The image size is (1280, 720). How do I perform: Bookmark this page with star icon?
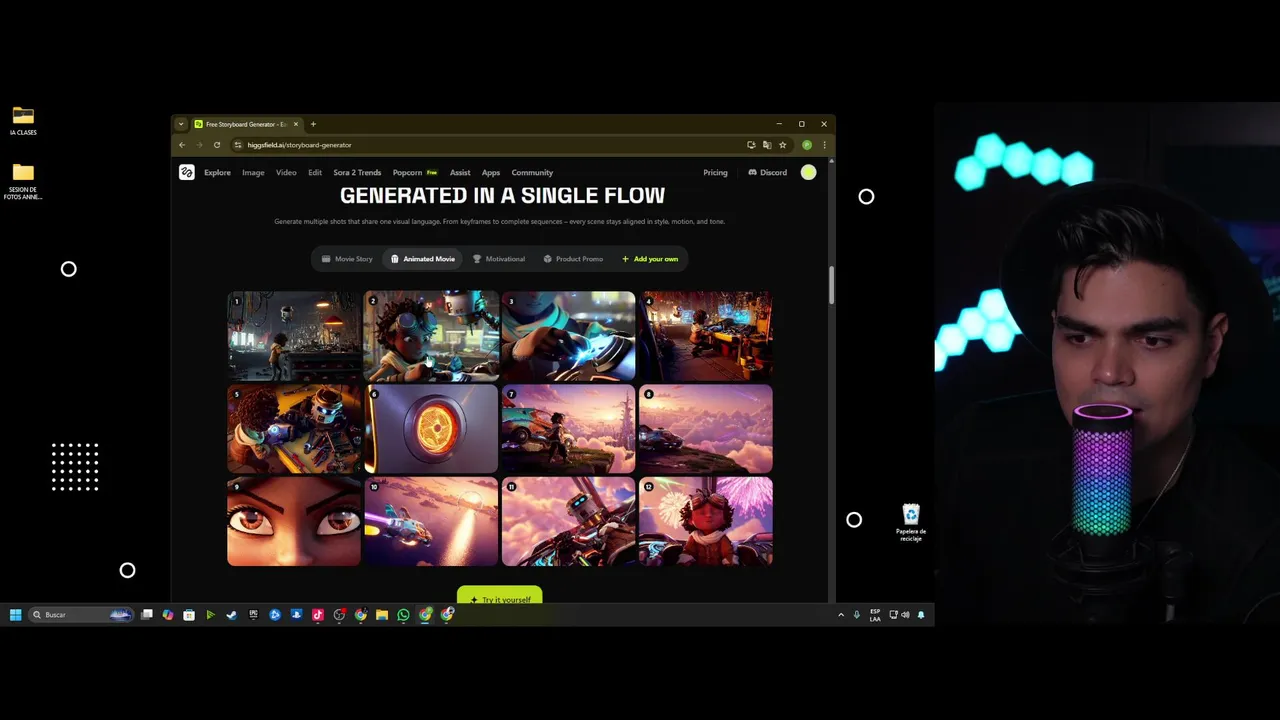point(783,145)
